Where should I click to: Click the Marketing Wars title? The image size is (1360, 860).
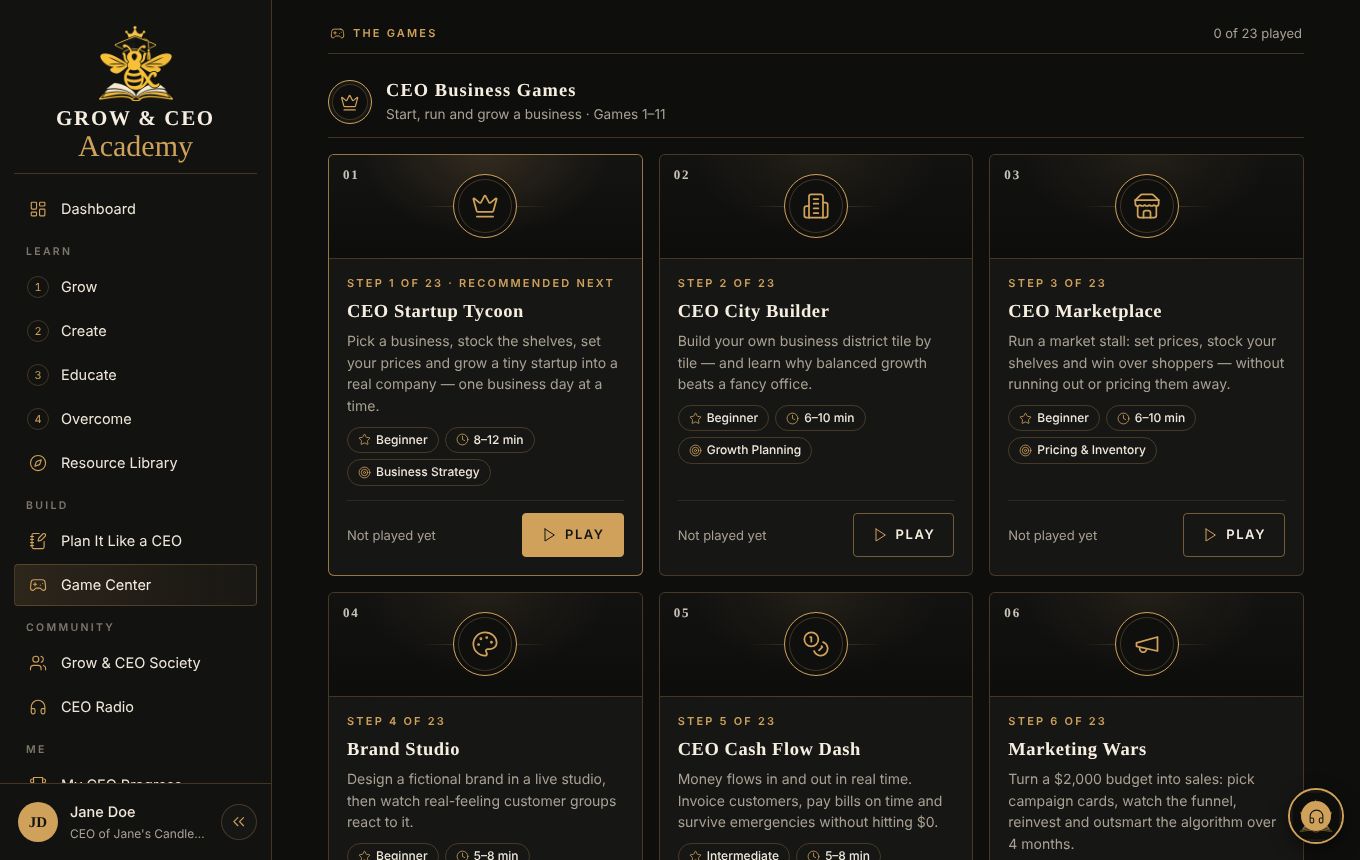click(1077, 749)
